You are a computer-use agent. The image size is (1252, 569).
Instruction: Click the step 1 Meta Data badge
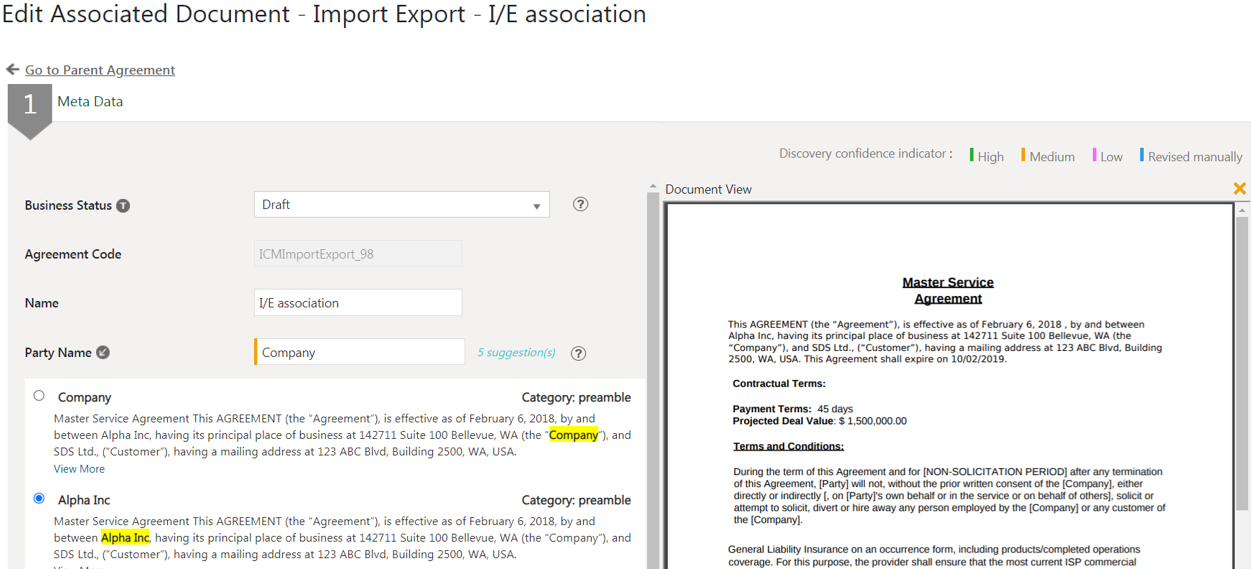[x=29, y=105]
